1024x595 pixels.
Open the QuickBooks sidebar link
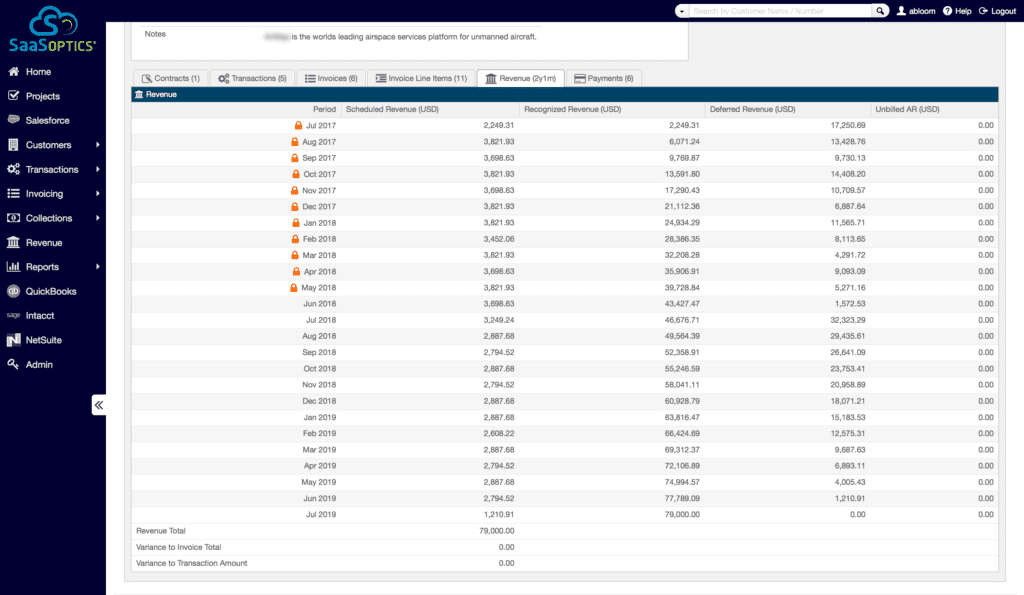pyautogui.click(x=51, y=291)
